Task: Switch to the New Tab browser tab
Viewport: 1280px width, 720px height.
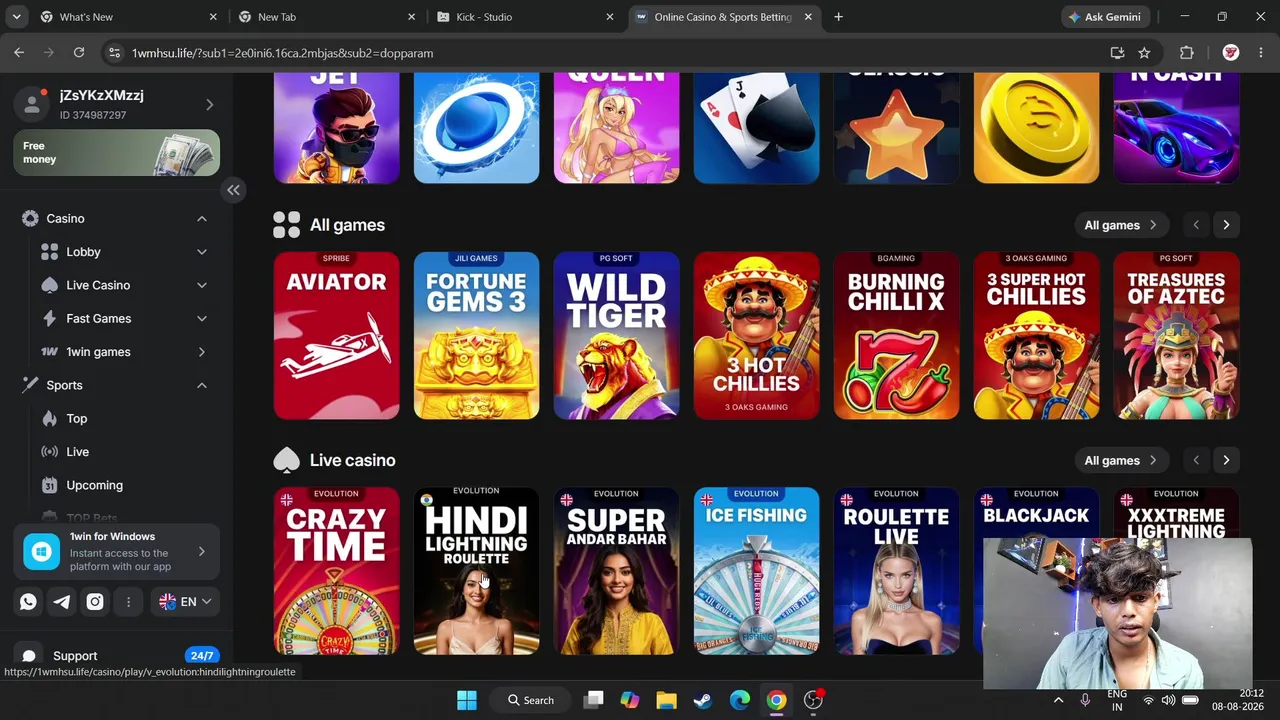Action: tap(328, 17)
